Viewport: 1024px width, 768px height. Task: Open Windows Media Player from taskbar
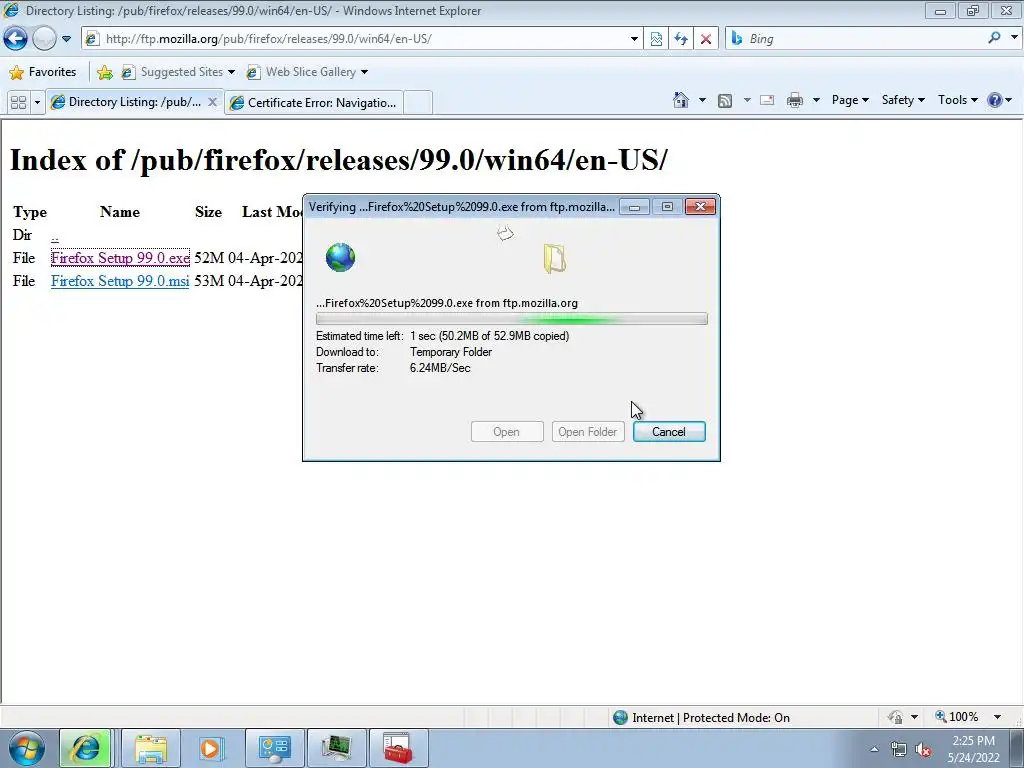[x=210, y=748]
